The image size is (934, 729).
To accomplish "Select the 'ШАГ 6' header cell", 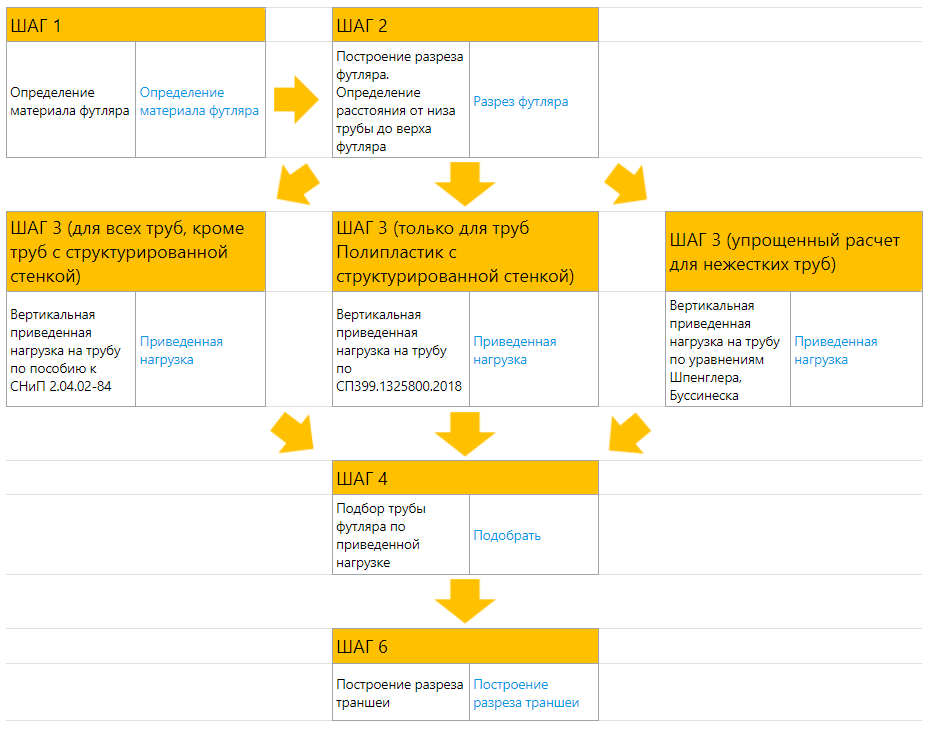I will [465, 646].
